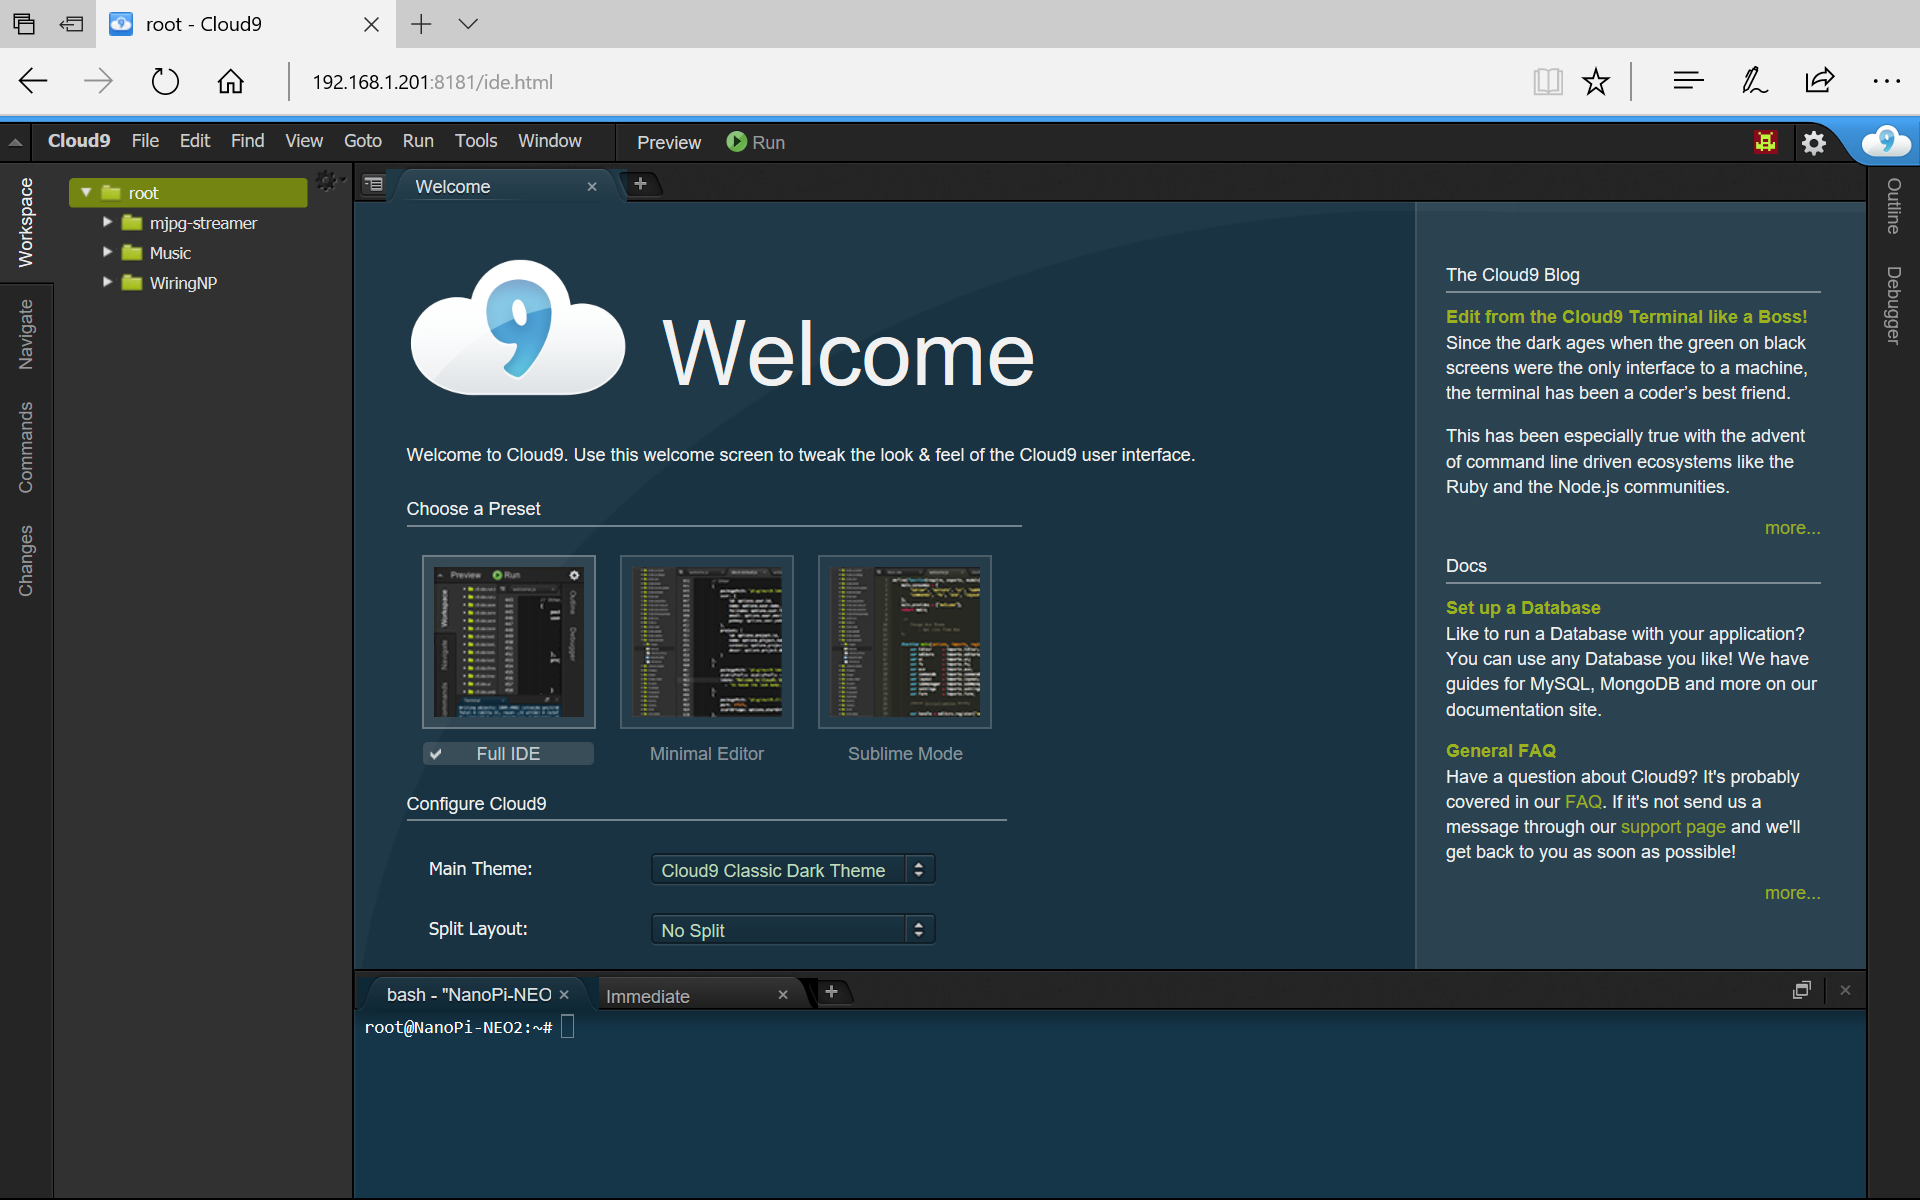Open the Split Layout dropdown

pos(792,930)
